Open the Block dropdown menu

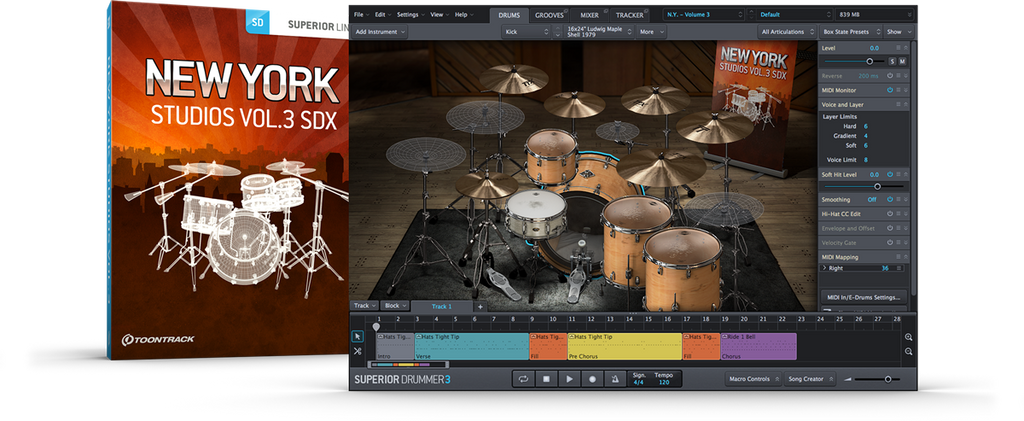click(396, 305)
